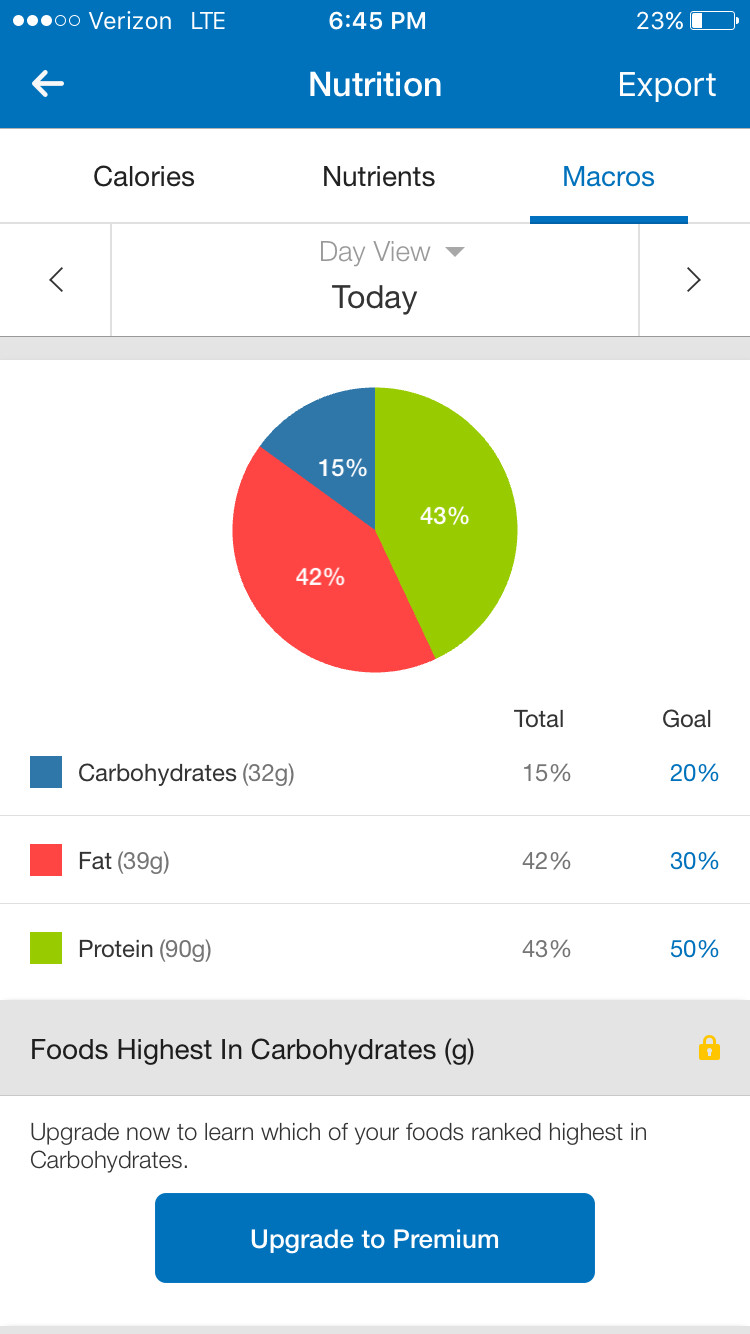Edit the Carbohydrates 20% goal
750x1334 pixels.
[694, 773]
